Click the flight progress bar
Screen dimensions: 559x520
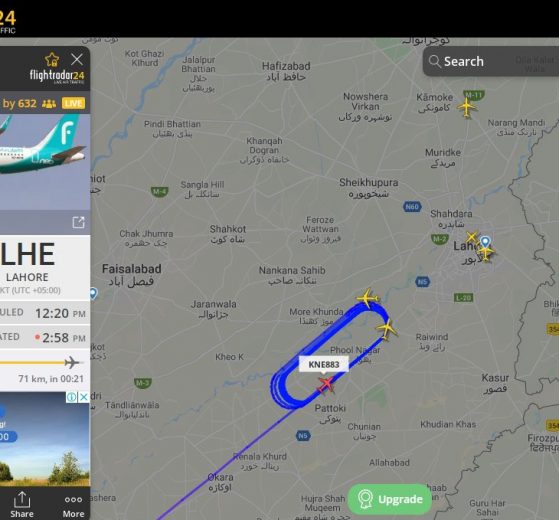tap(40, 363)
